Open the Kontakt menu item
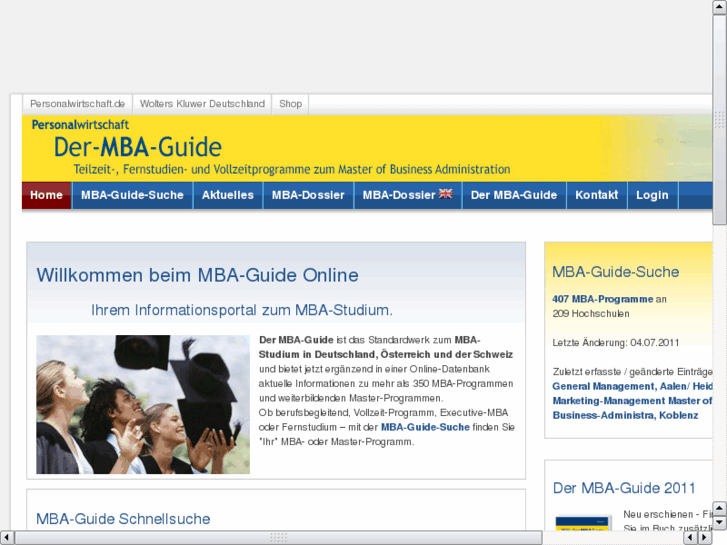 click(x=596, y=195)
